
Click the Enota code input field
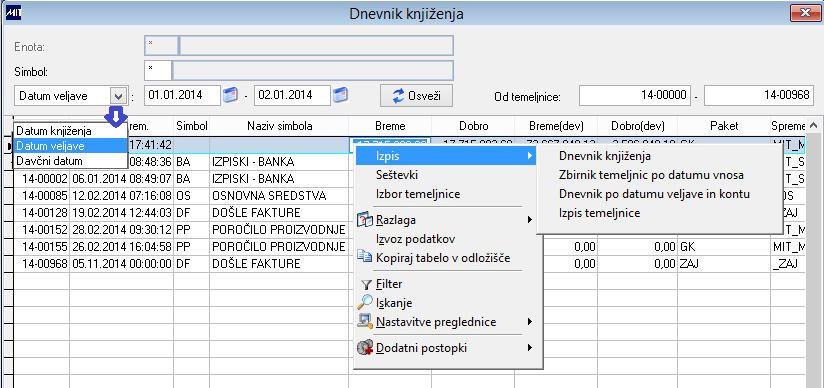161,45
